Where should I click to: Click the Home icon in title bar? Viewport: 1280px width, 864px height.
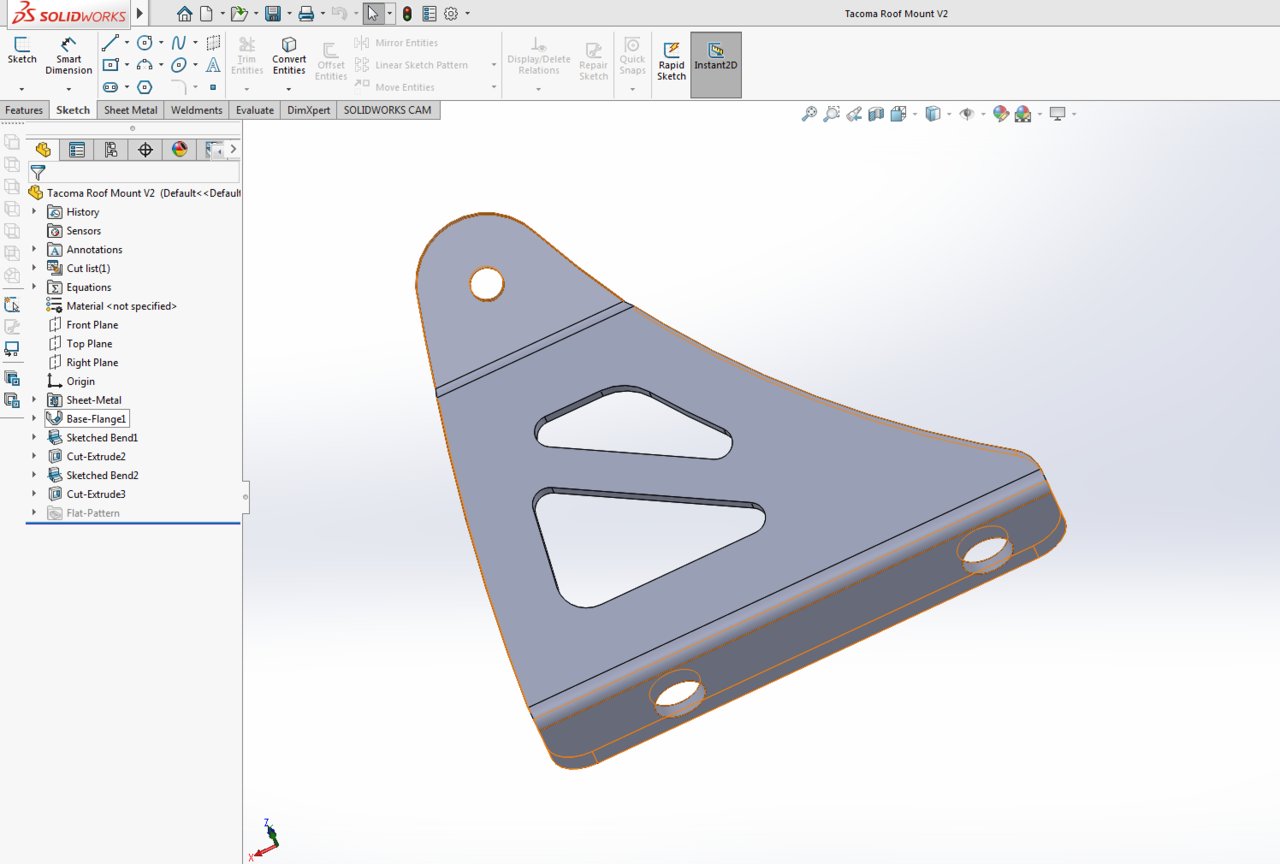(184, 14)
